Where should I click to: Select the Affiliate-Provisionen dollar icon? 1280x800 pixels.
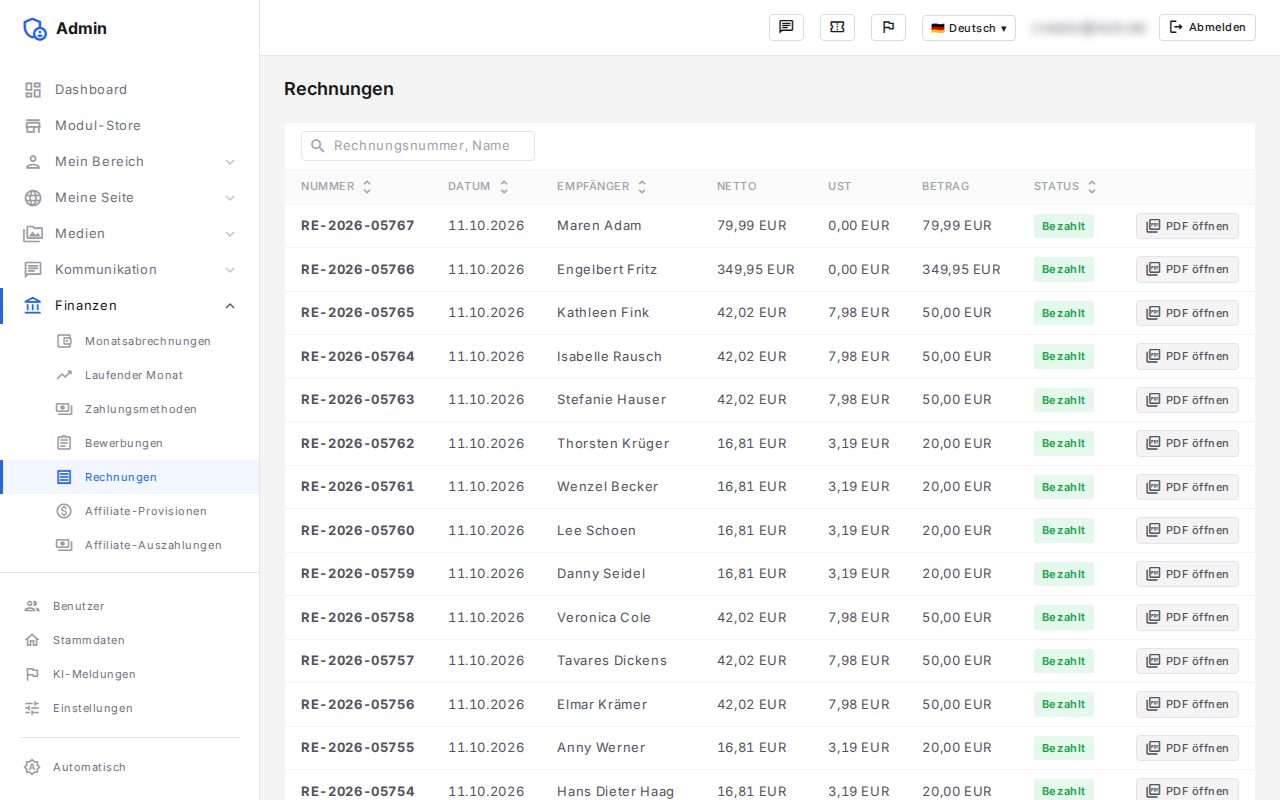click(x=64, y=511)
